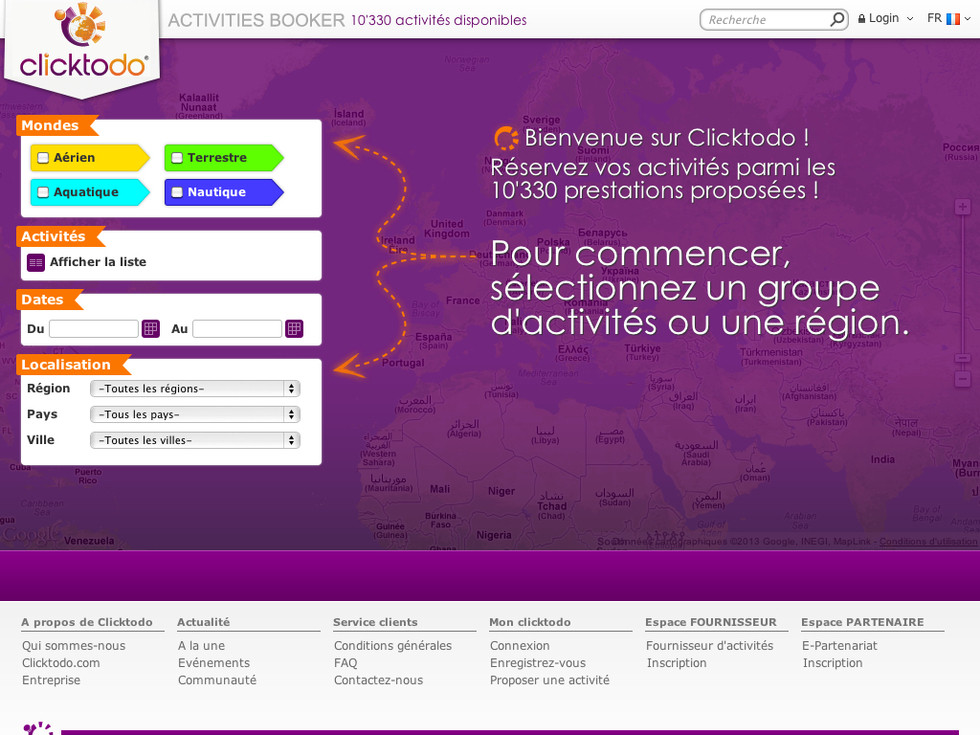Check the Nautique checkbox

pyautogui.click(x=177, y=192)
